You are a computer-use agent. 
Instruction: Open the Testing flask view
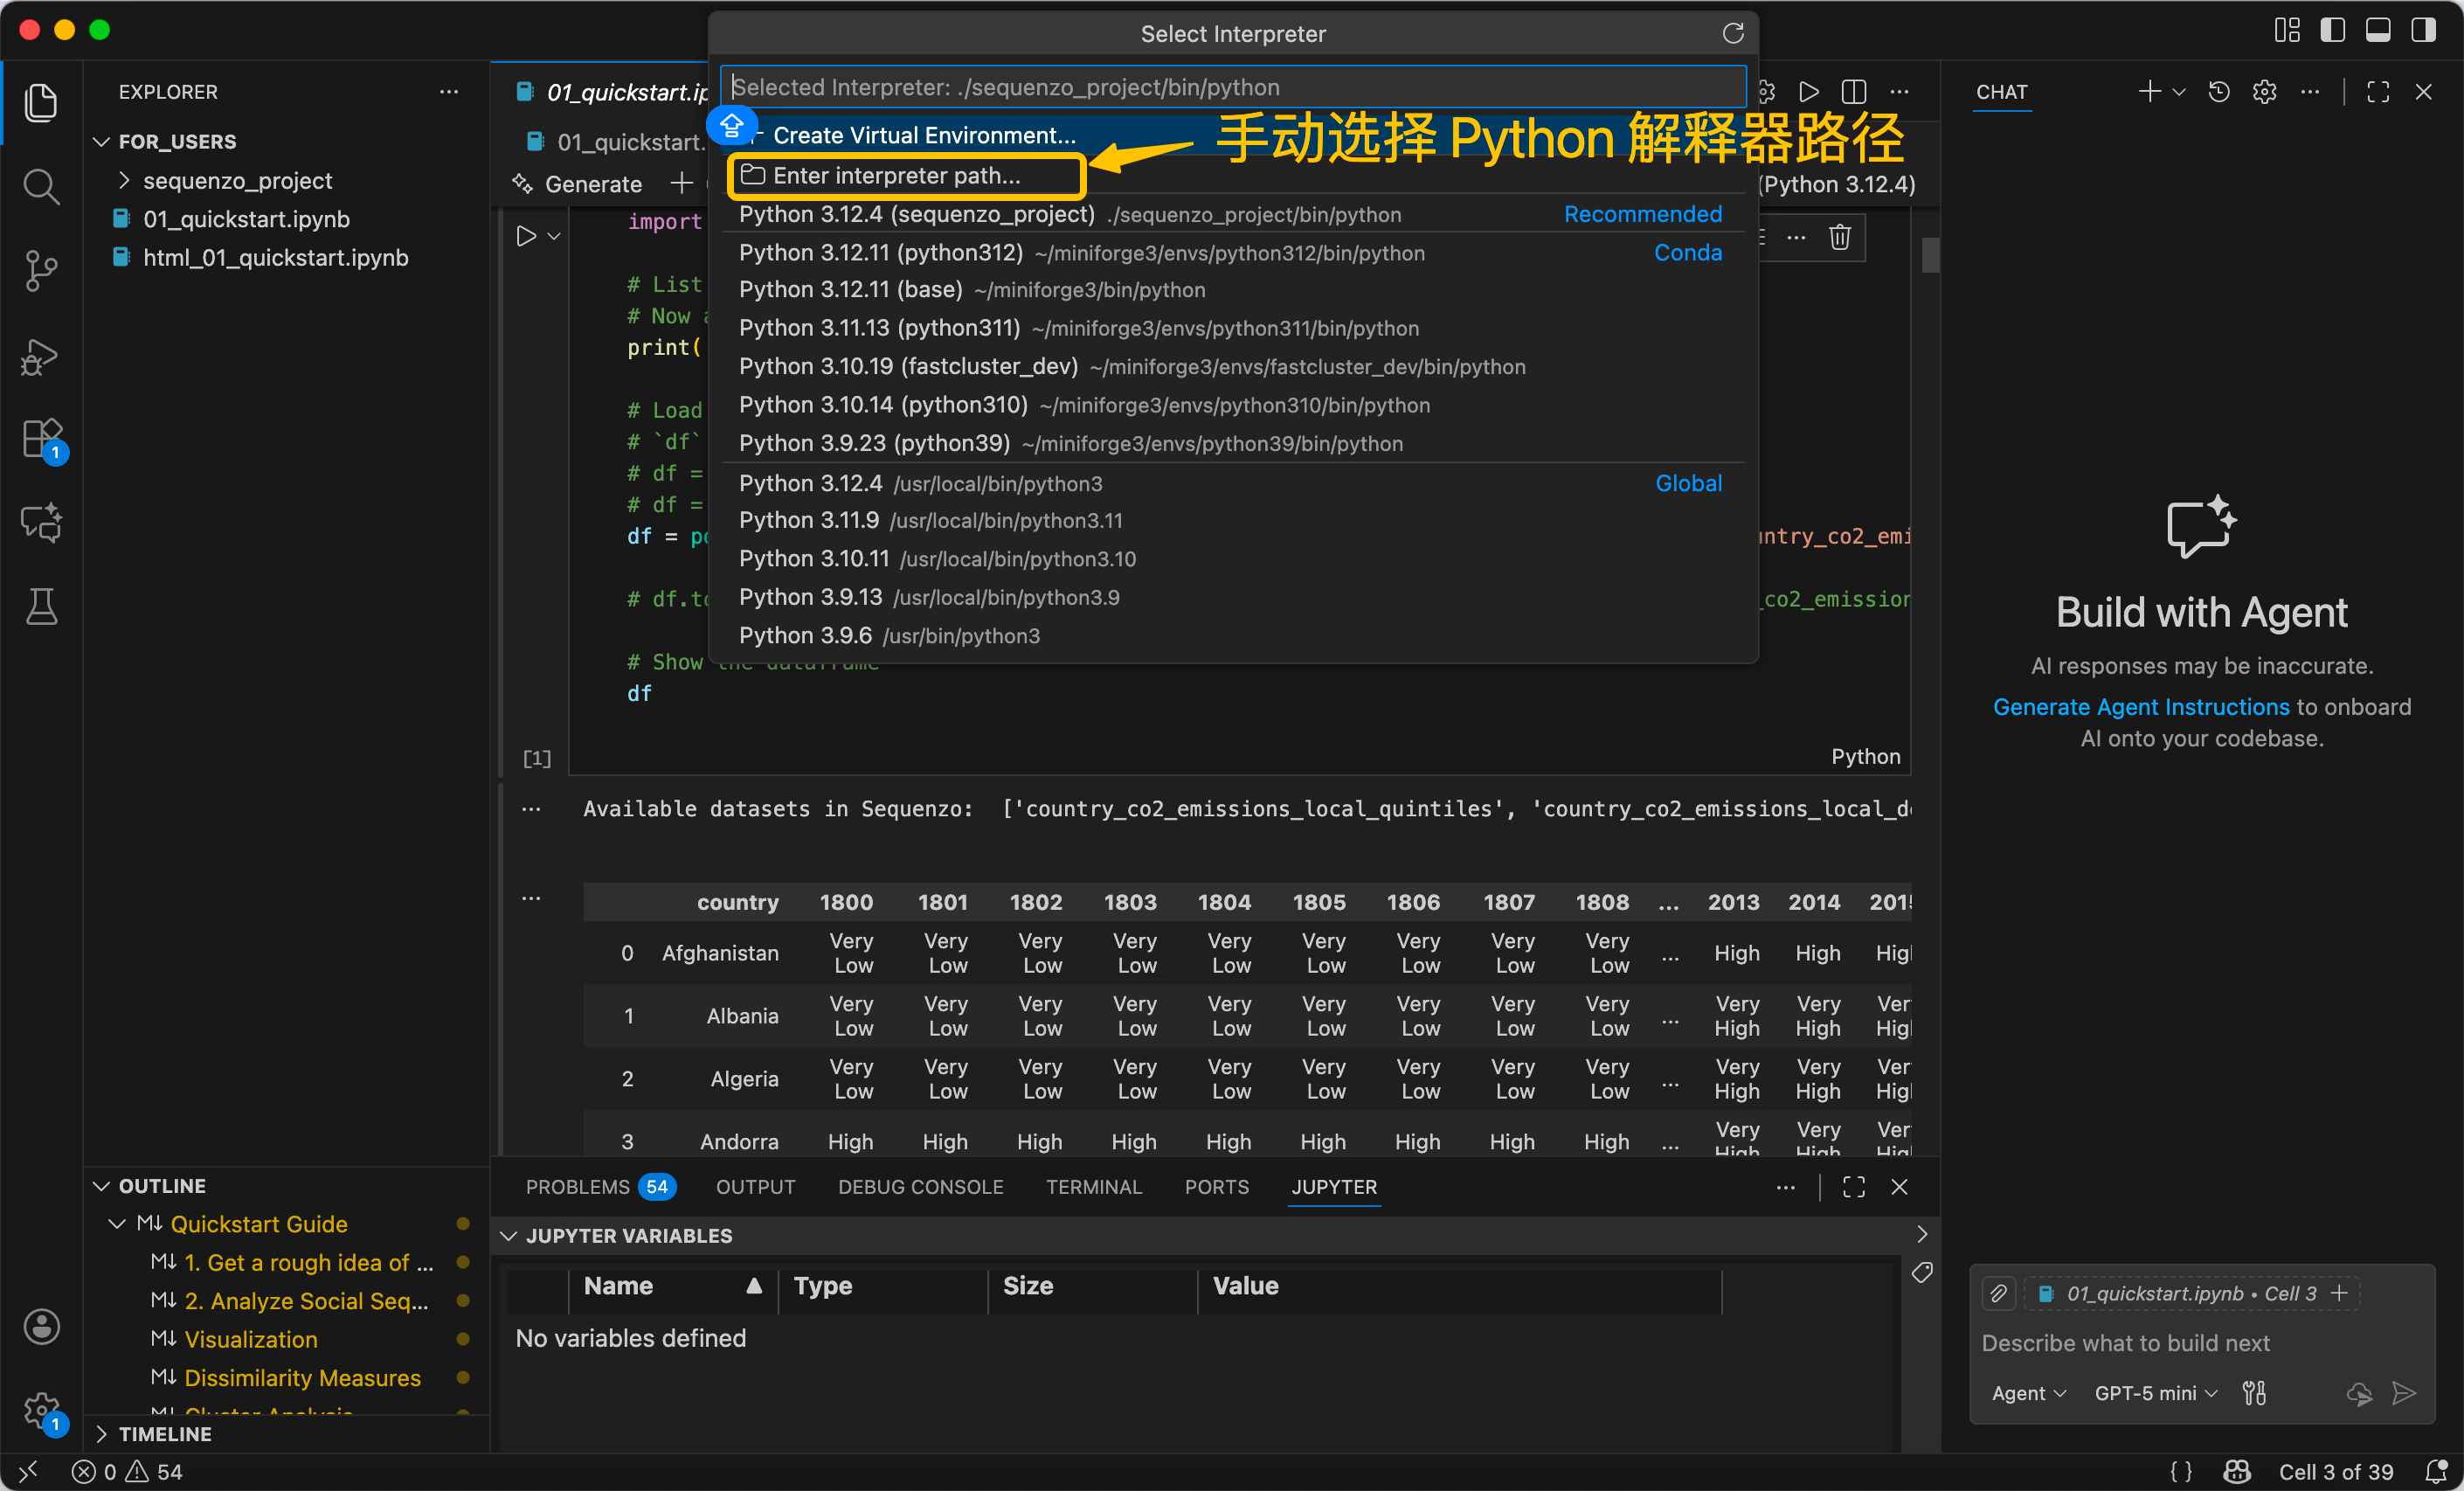(x=42, y=606)
